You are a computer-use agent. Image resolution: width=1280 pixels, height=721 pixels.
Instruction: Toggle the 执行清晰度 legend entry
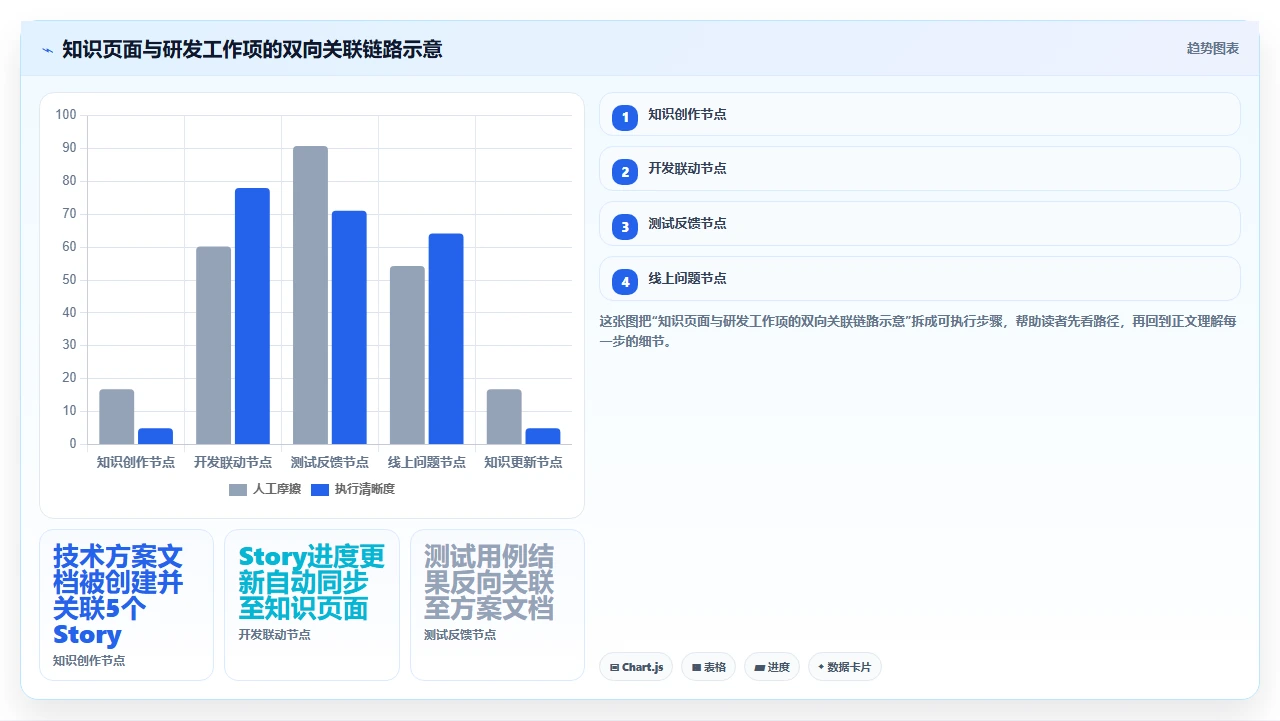pyautogui.click(x=353, y=489)
